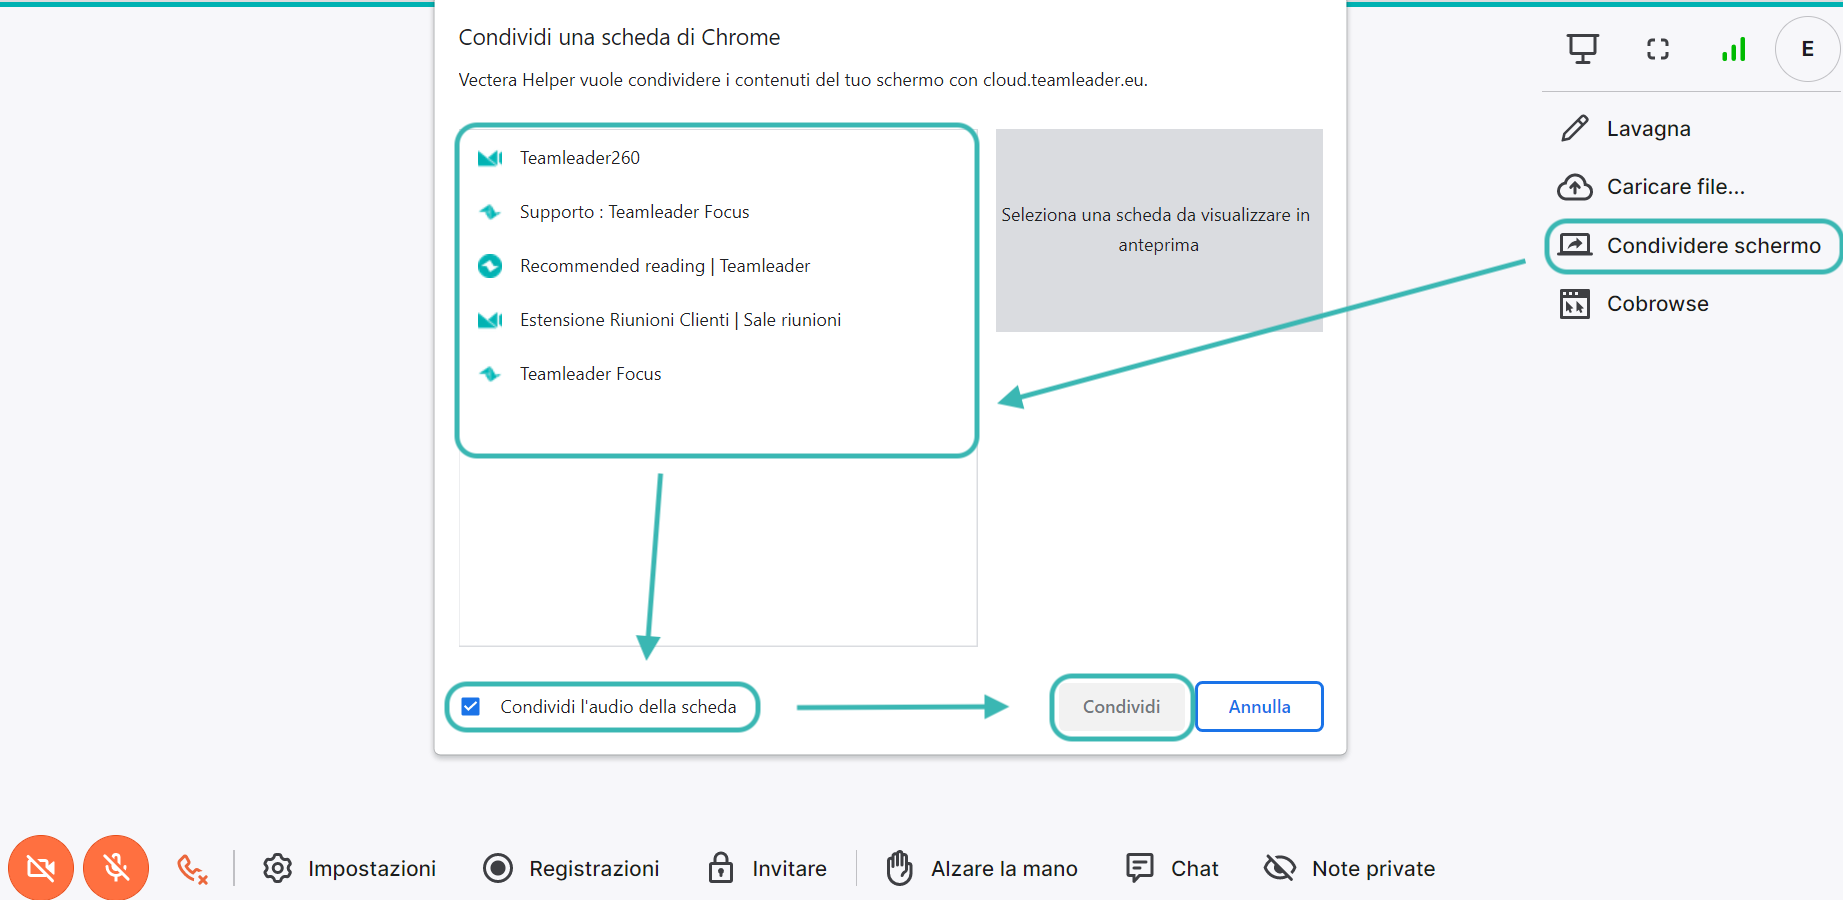Viewport: 1843px width, 900px height.
Task: Click the Teamleader260 favicon in the list
Action: coord(490,158)
